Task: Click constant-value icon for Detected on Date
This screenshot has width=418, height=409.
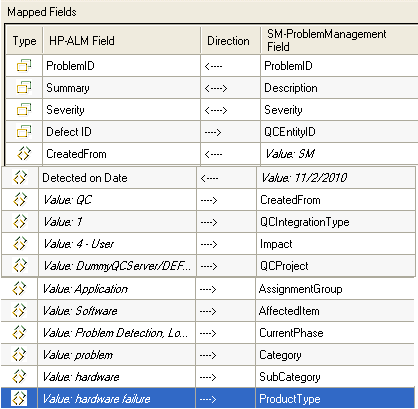Action: [x=20, y=177]
